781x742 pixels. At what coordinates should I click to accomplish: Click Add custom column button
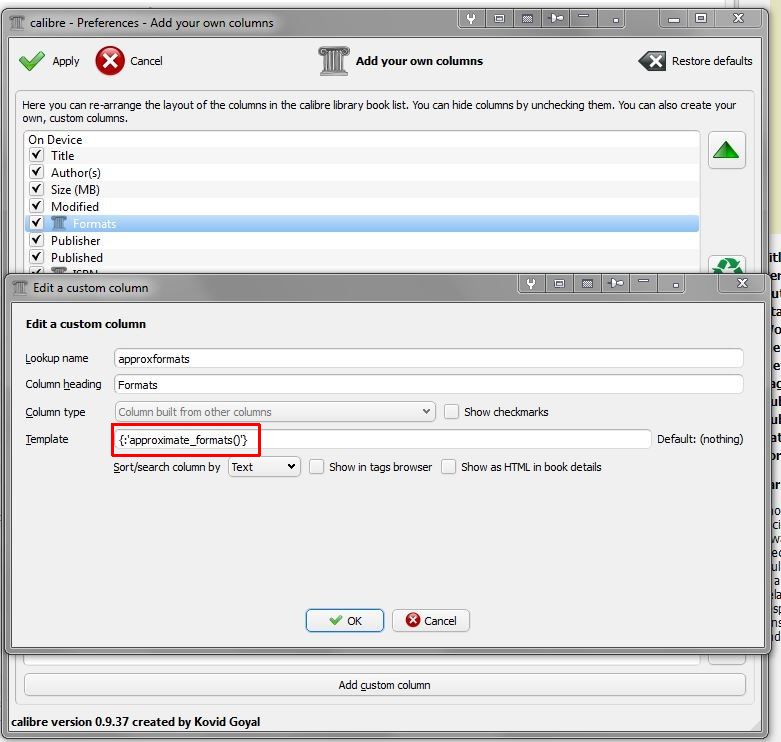tap(385, 685)
